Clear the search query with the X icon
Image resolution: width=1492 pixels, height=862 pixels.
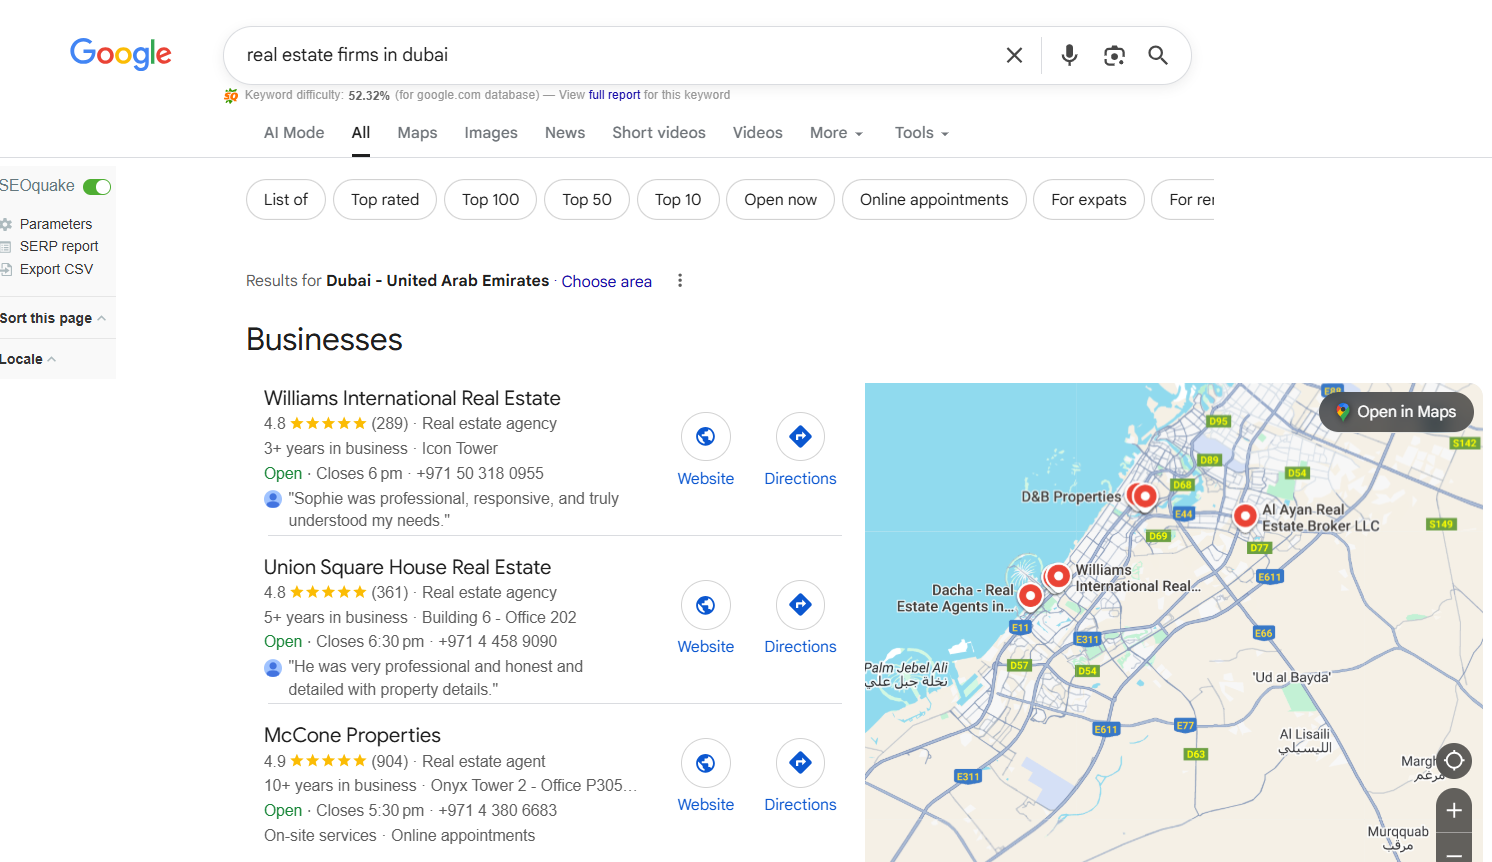pos(1014,55)
